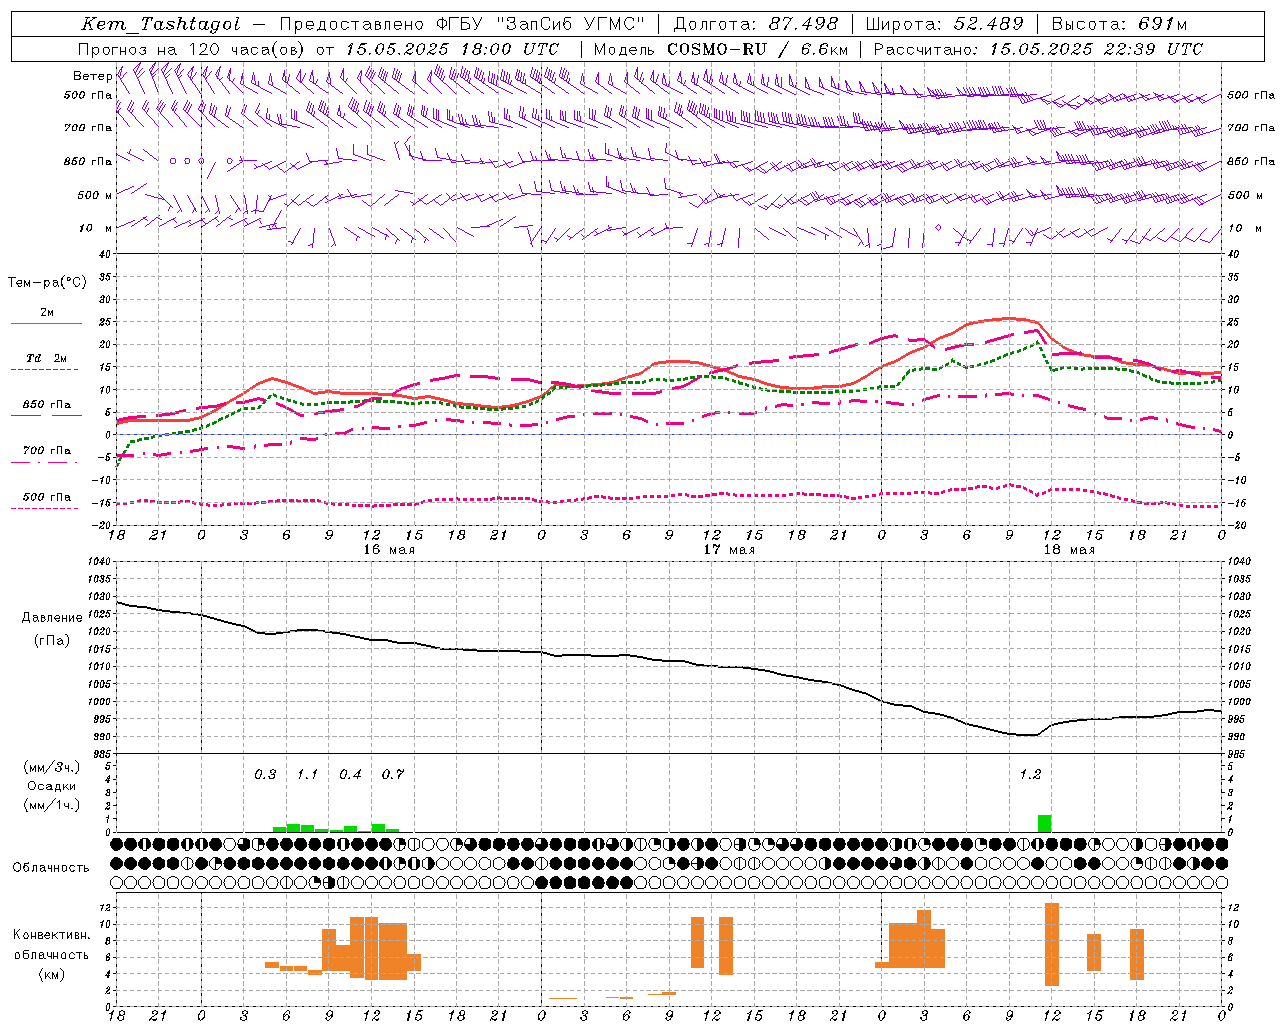Click 'Прогноз на 120 часа(ов)' forecast text
This screenshot has width=1280, height=1024.
[192, 49]
